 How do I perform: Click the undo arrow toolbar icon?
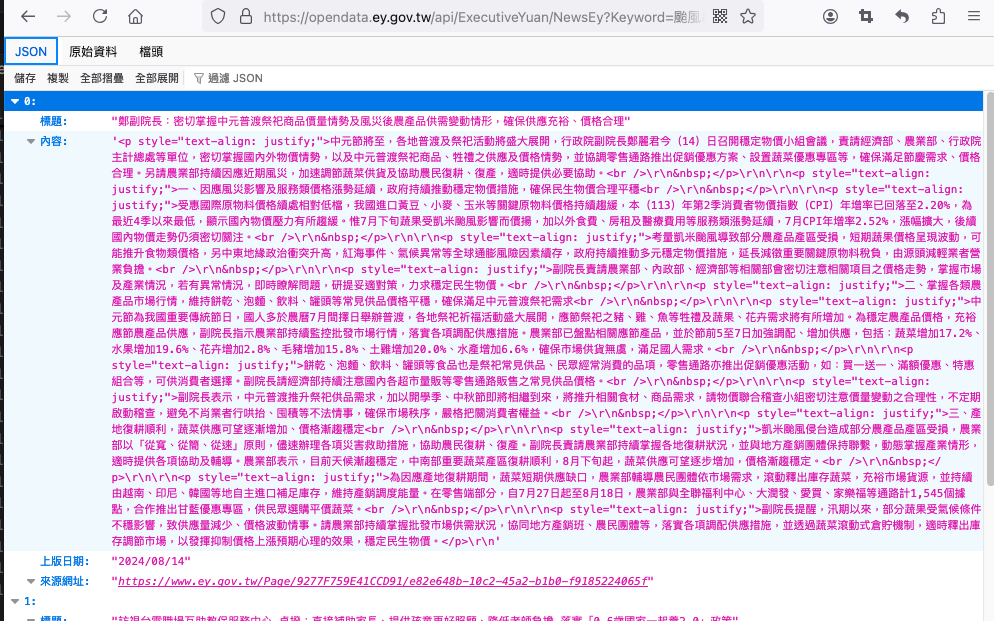[x=902, y=16]
